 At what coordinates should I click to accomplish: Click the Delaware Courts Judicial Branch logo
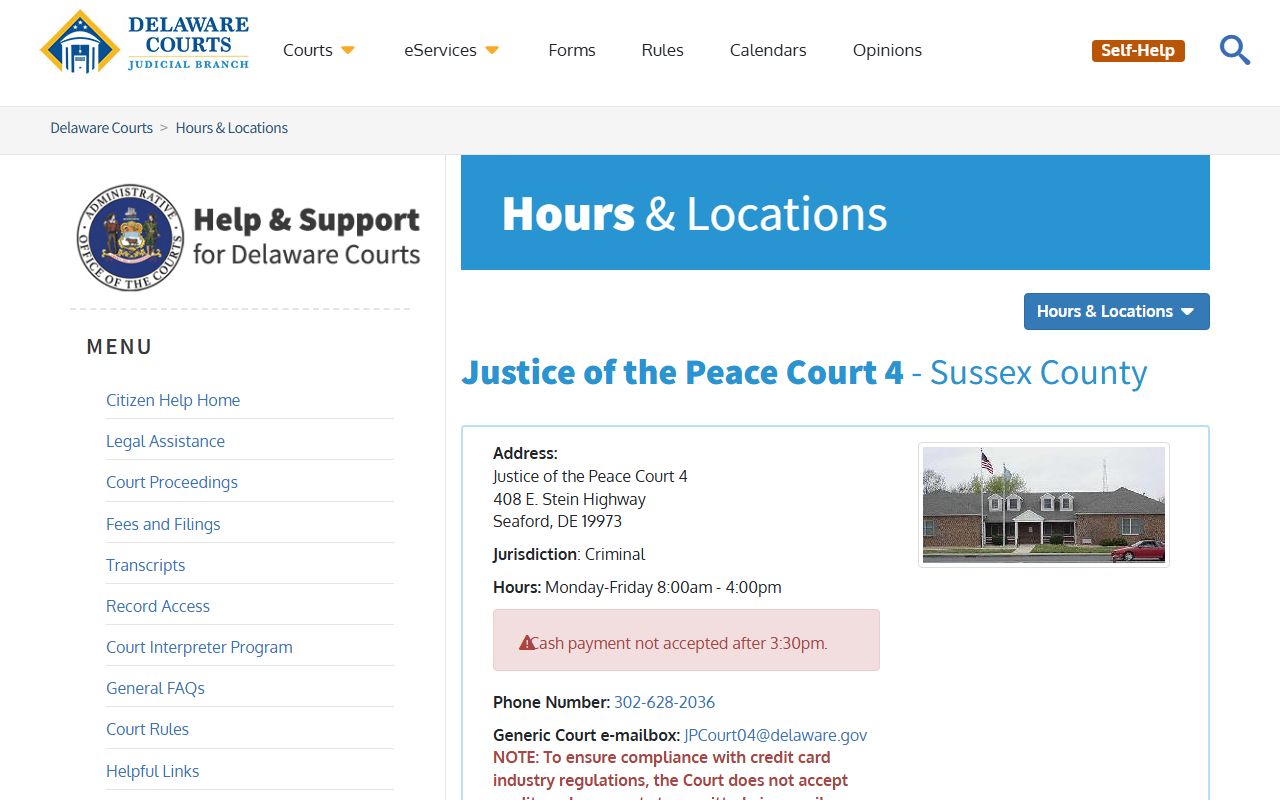144,42
